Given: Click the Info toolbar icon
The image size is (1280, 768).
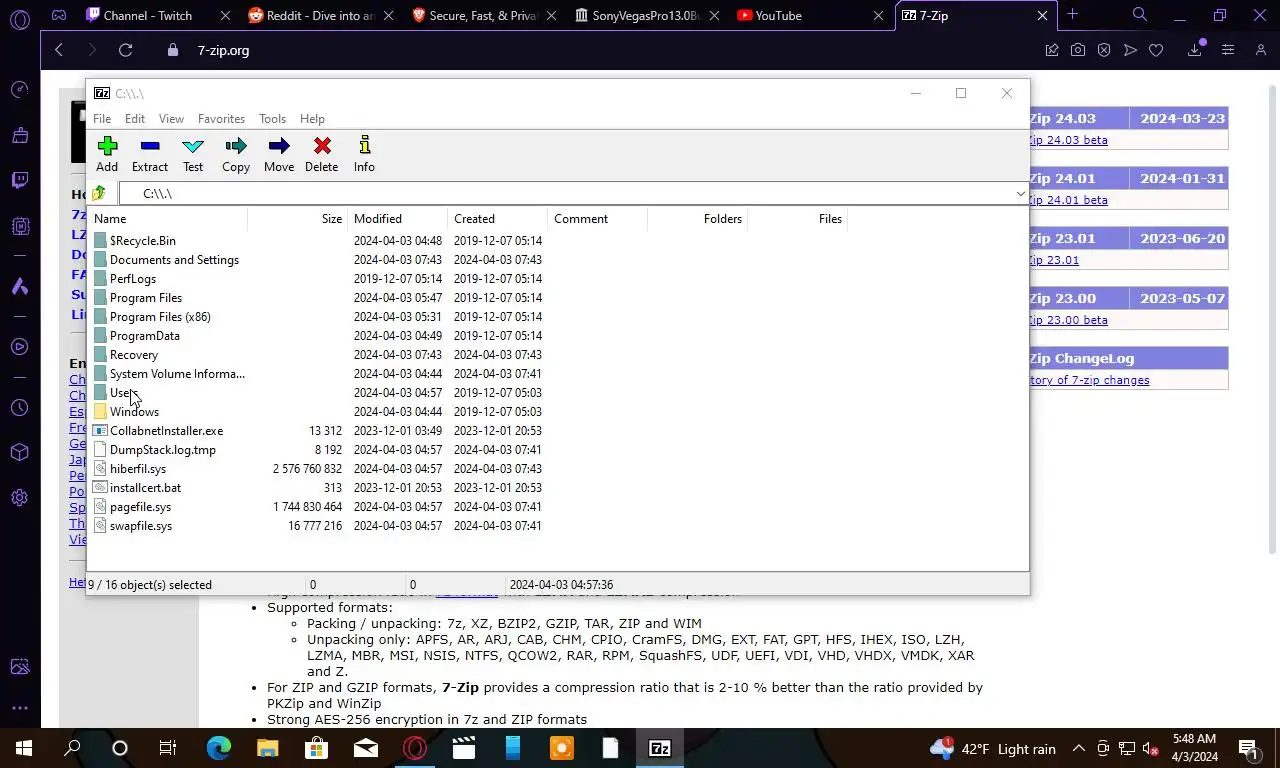Looking at the screenshot, I should [364, 146].
